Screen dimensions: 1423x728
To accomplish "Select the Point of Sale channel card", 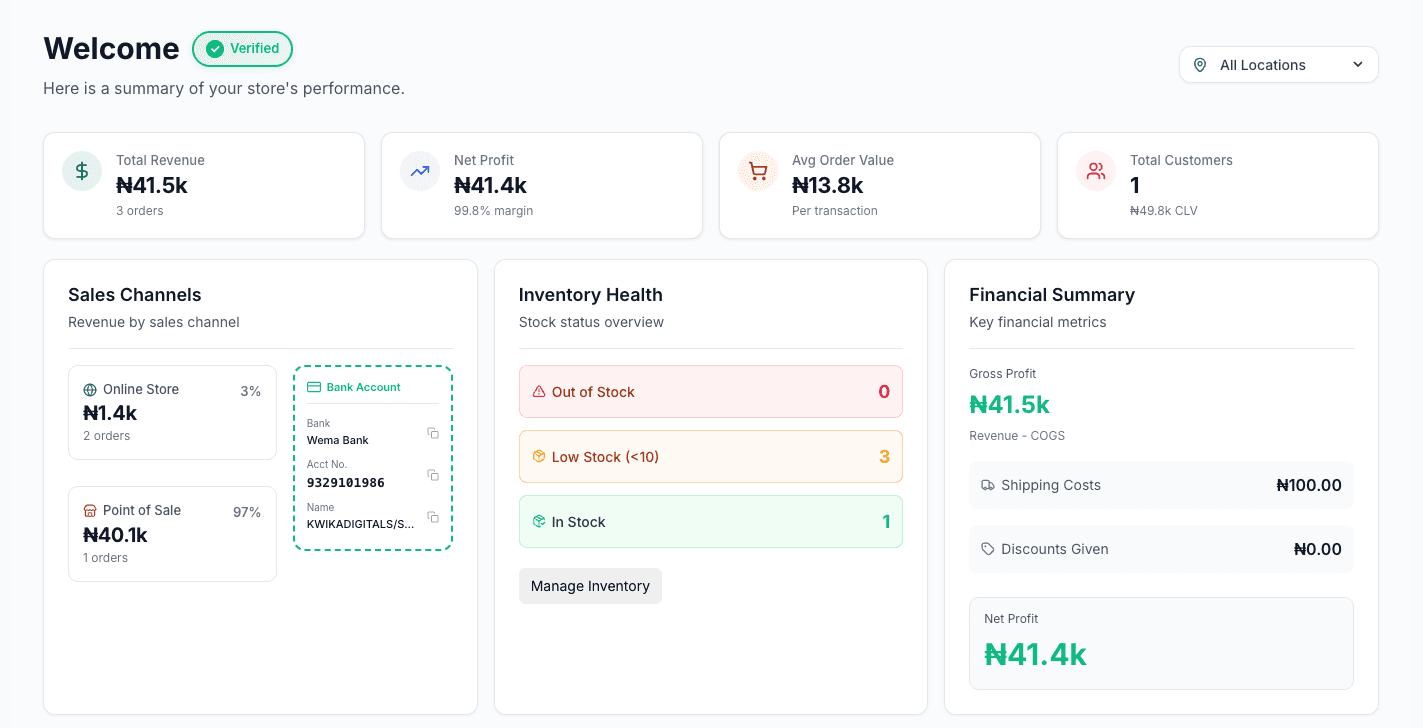I will (x=172, y=534).
